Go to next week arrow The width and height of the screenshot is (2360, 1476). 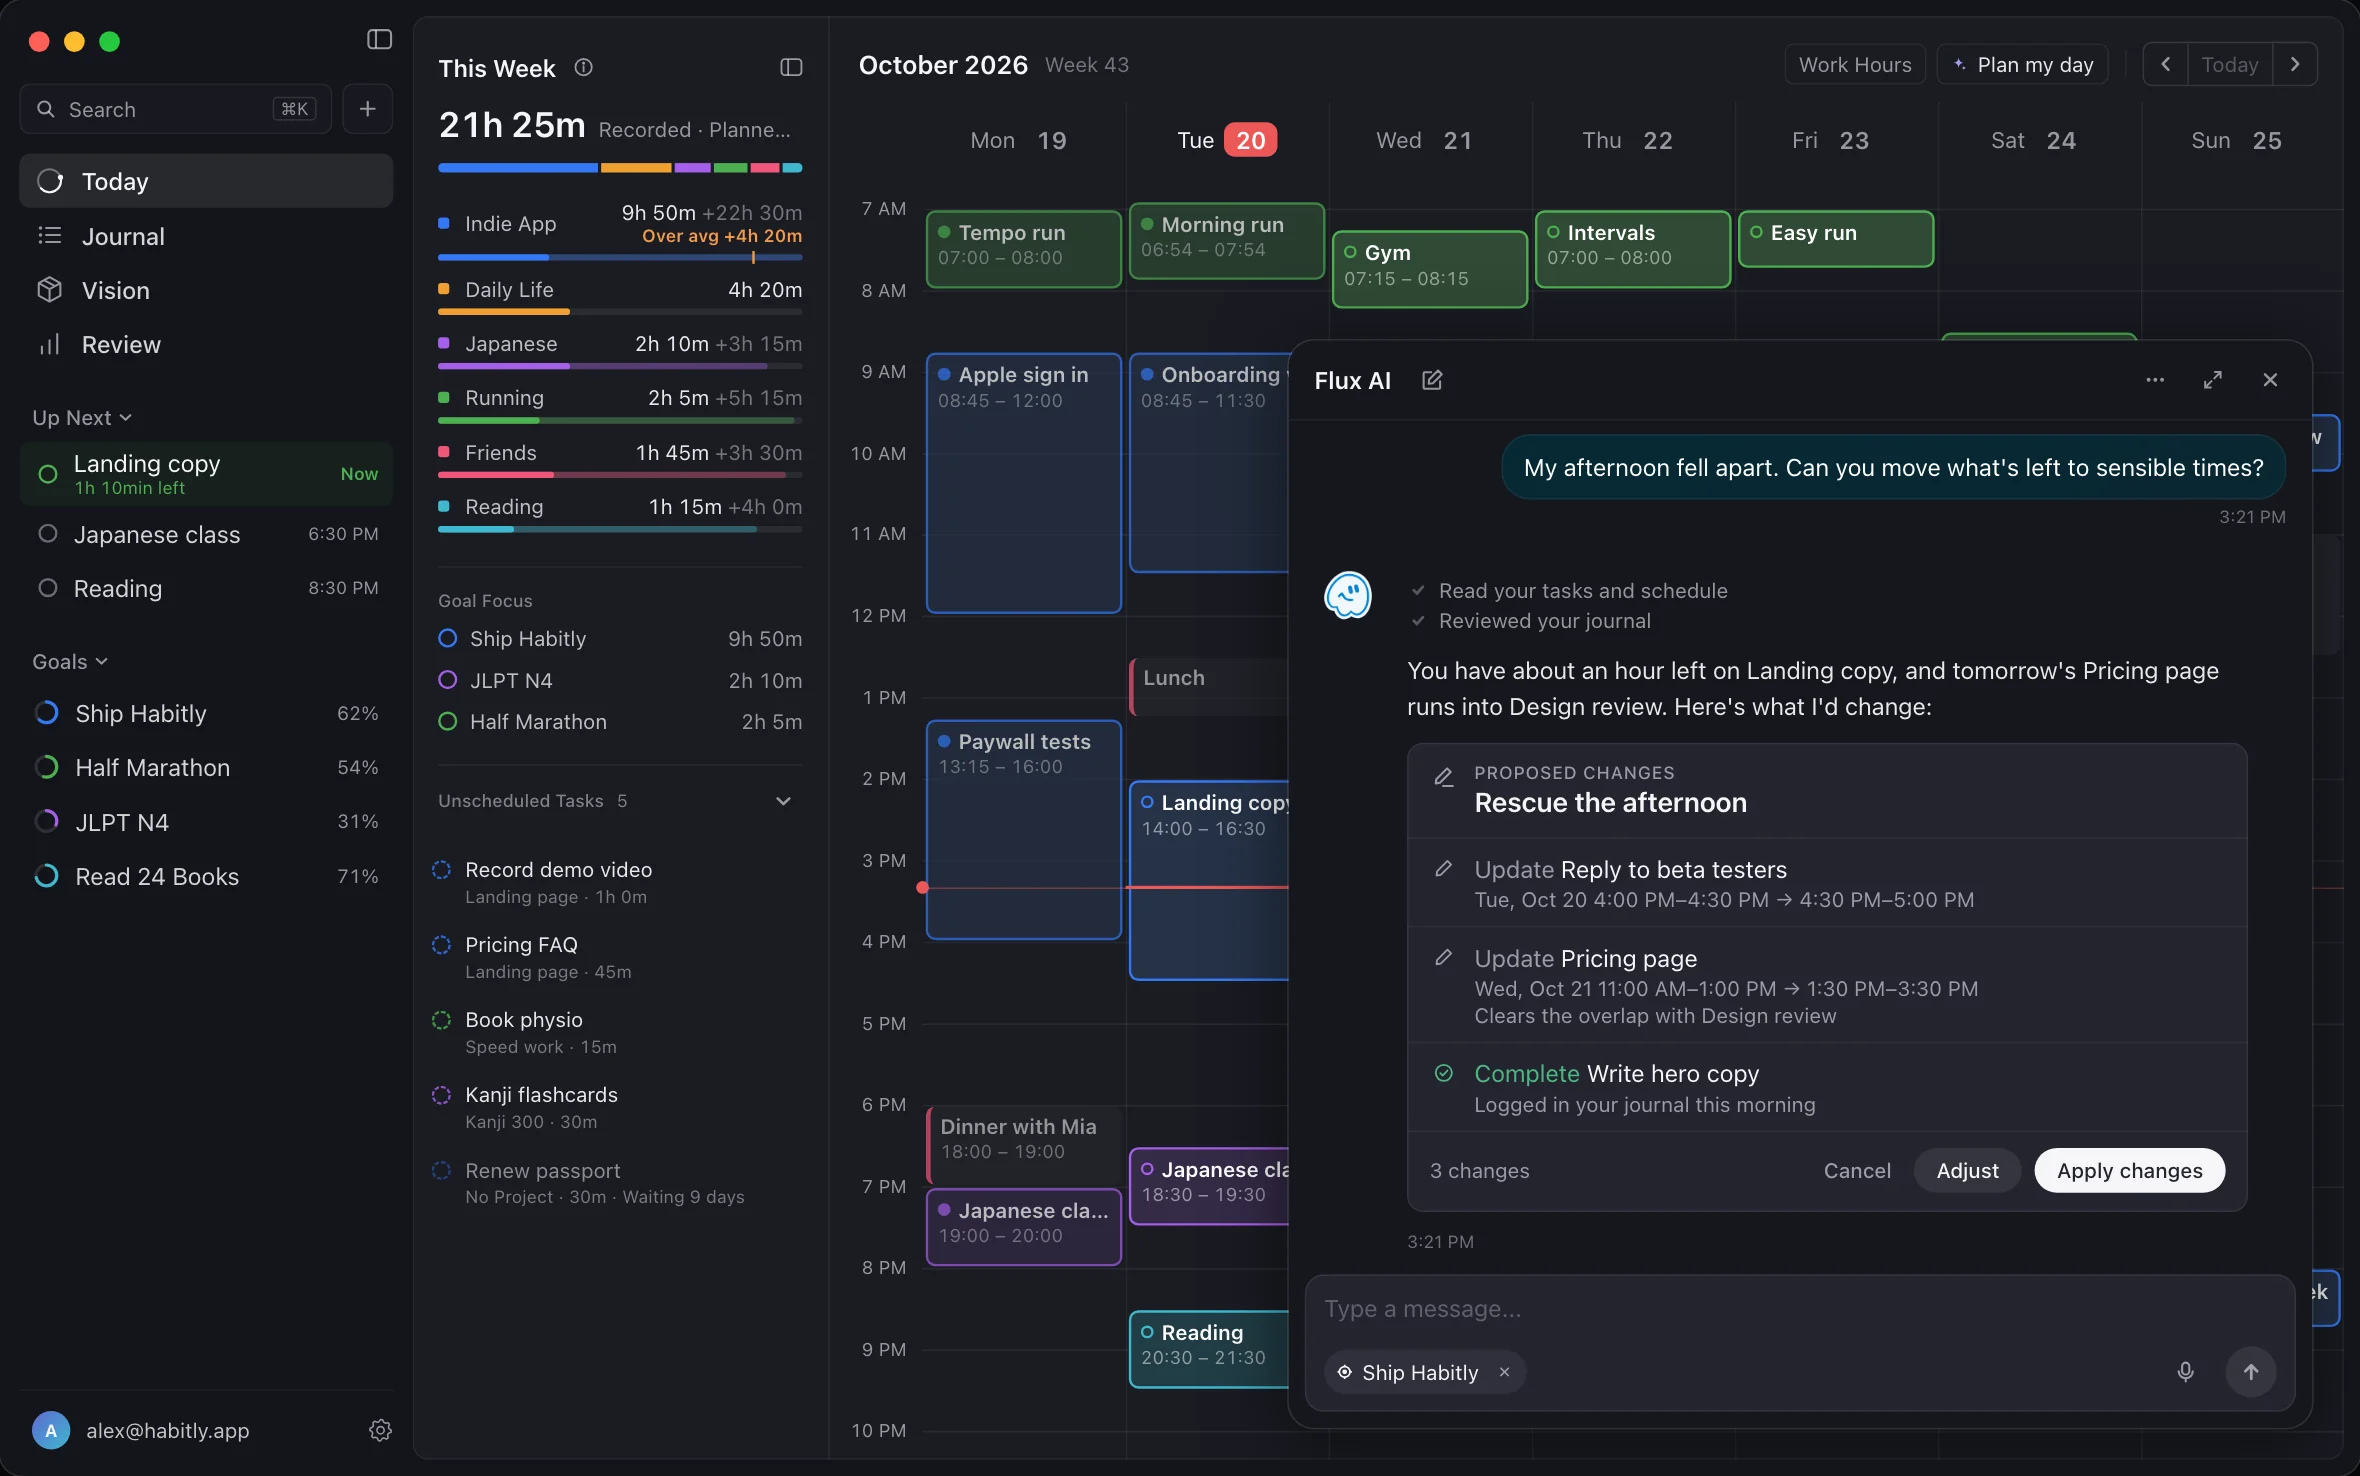pyautogui.click(x=2295, y=65)
